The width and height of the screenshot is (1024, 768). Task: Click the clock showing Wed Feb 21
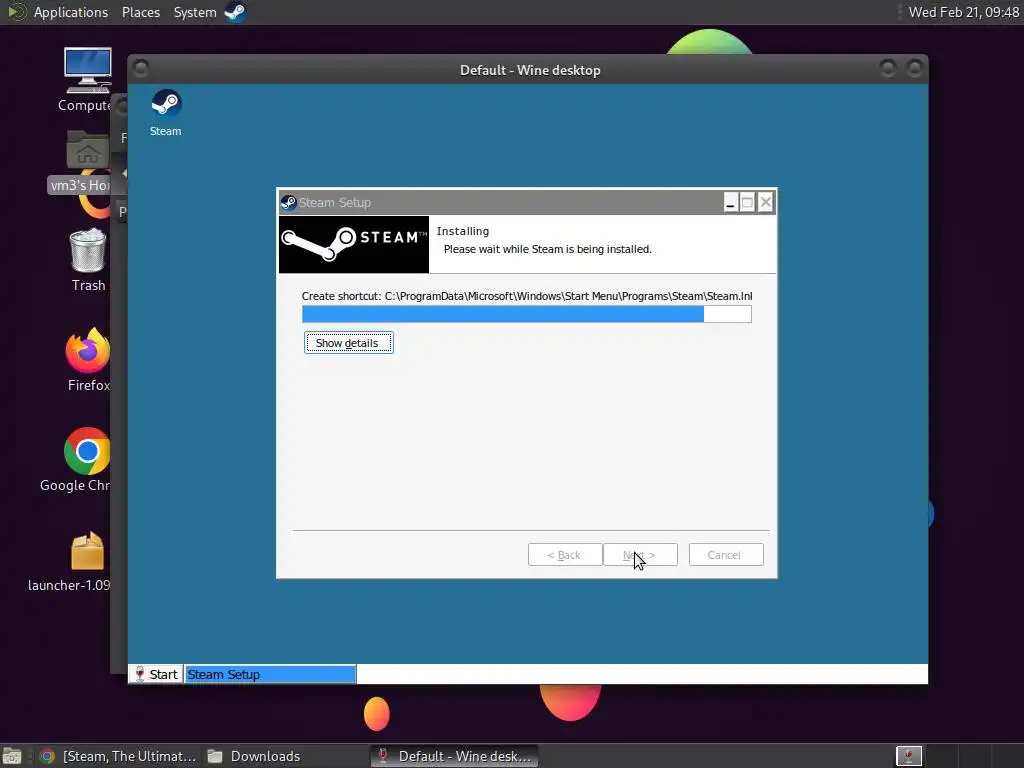(963, 12)
